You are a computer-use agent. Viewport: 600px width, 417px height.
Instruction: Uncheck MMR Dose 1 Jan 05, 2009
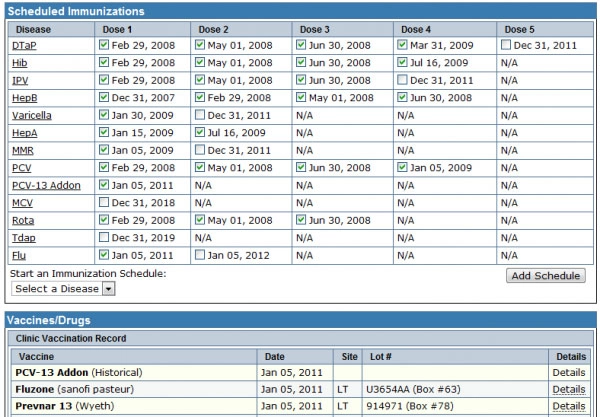tap(104, 150)
